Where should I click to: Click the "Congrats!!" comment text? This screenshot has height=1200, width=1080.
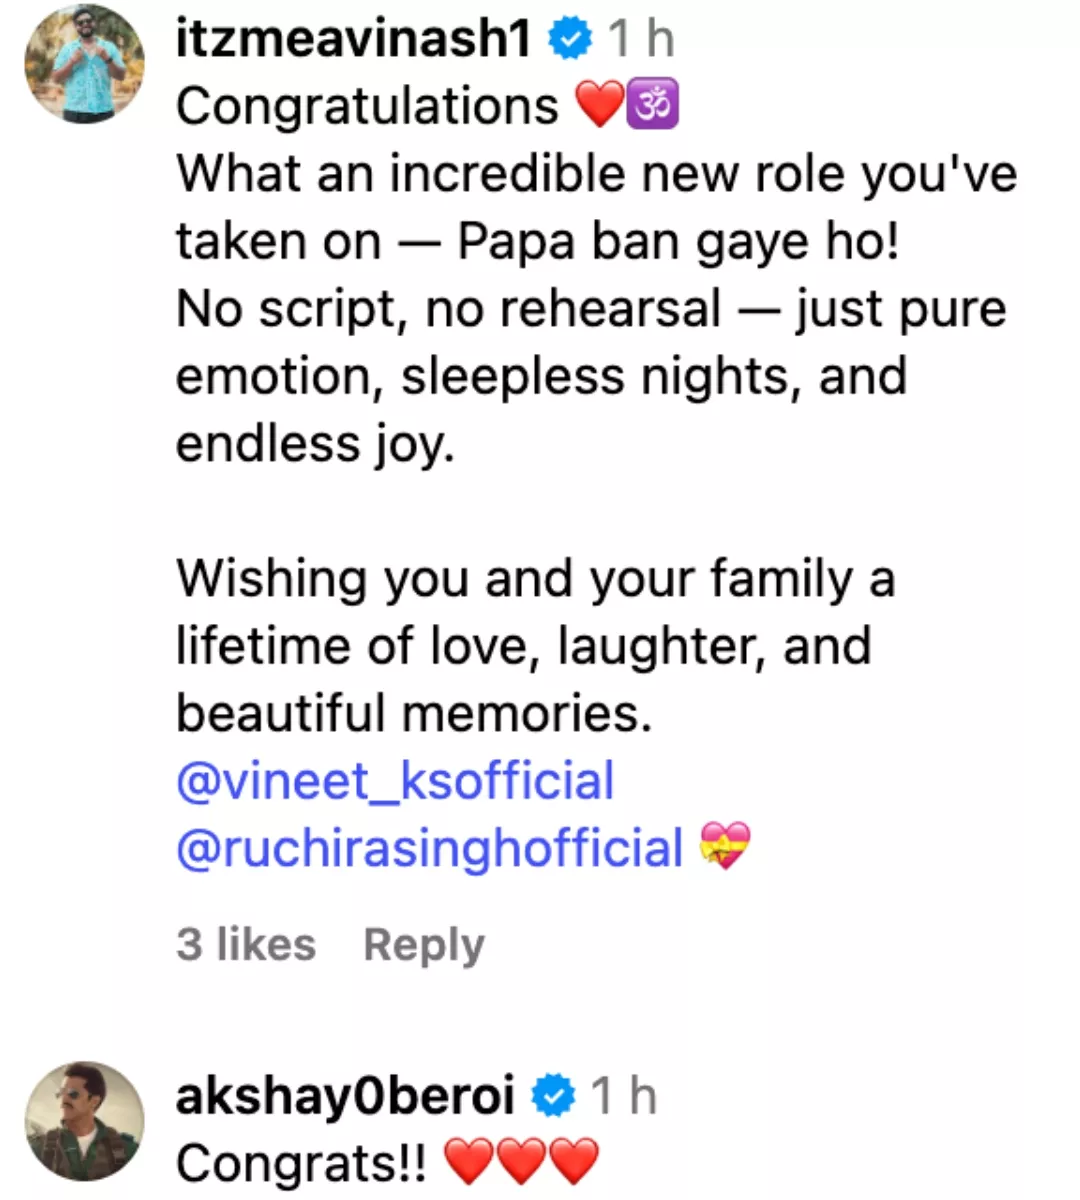click(x=301, y=1164)
